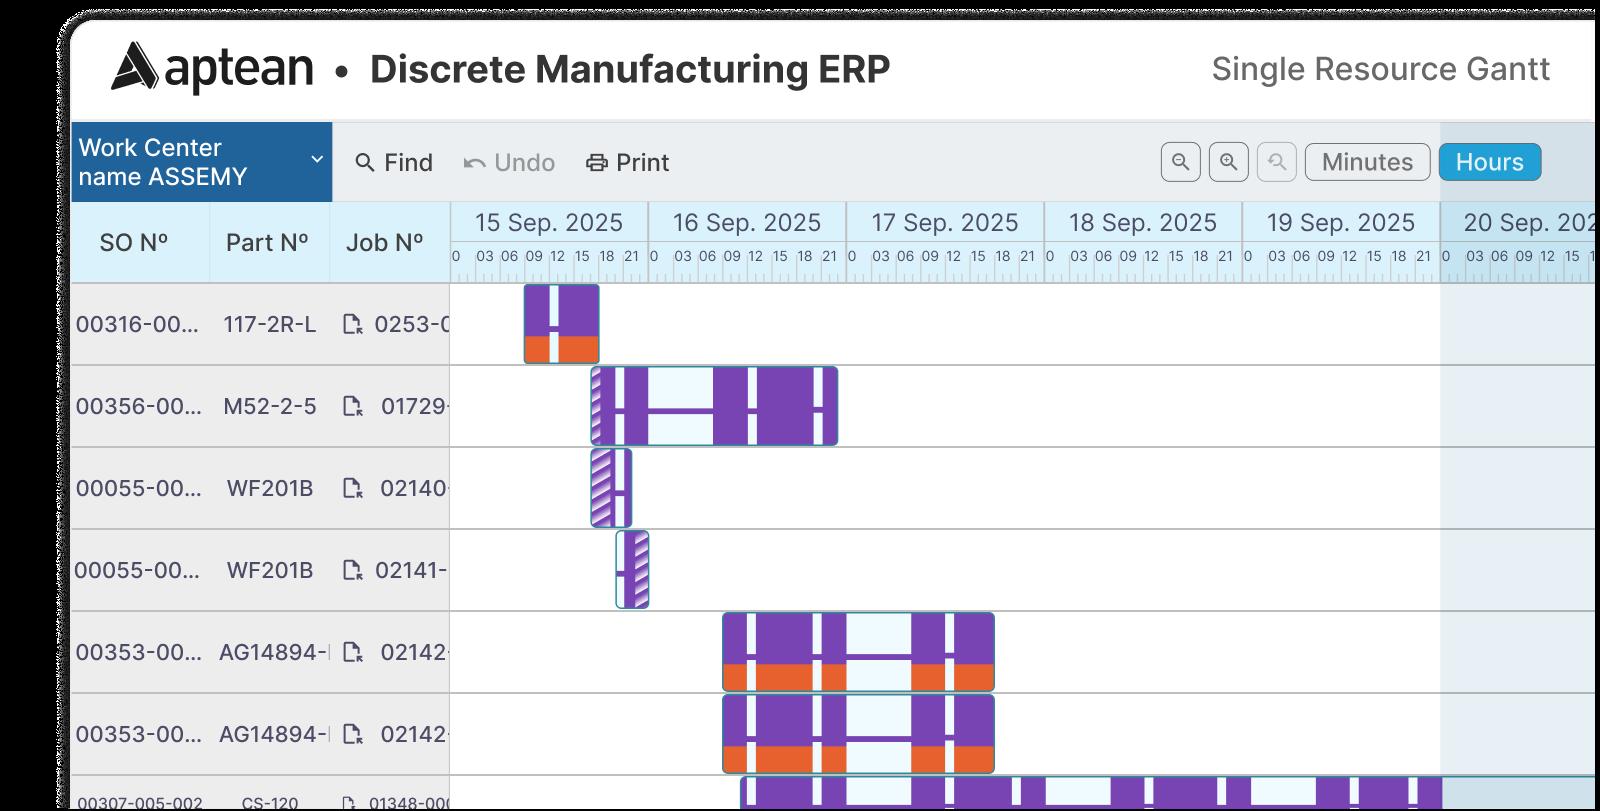The width and height of the screenshot is (1600, 811).
Task: Click part number cell CS-120
Action: [270, 803]
